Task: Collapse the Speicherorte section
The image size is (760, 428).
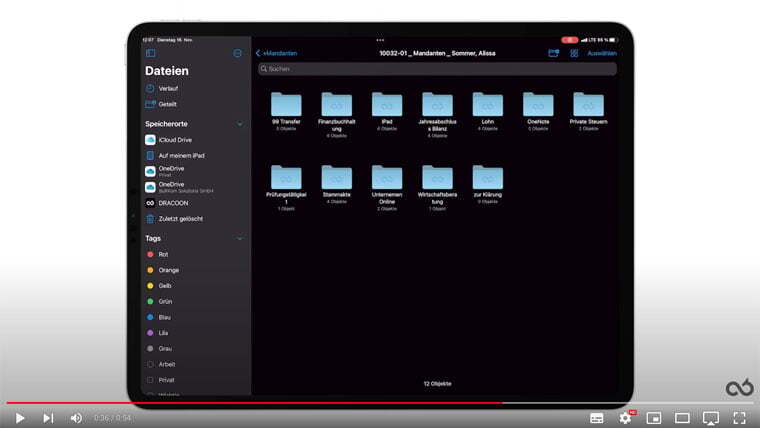Action: pos(239,124)
